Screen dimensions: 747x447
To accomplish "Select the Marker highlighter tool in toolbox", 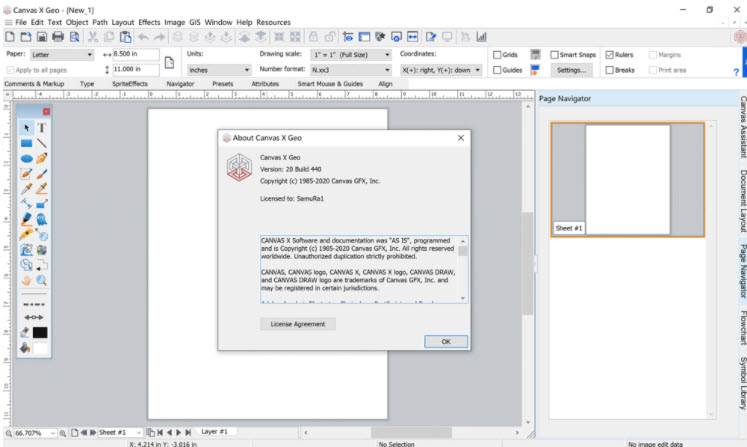I will click(x=27, y=219).
